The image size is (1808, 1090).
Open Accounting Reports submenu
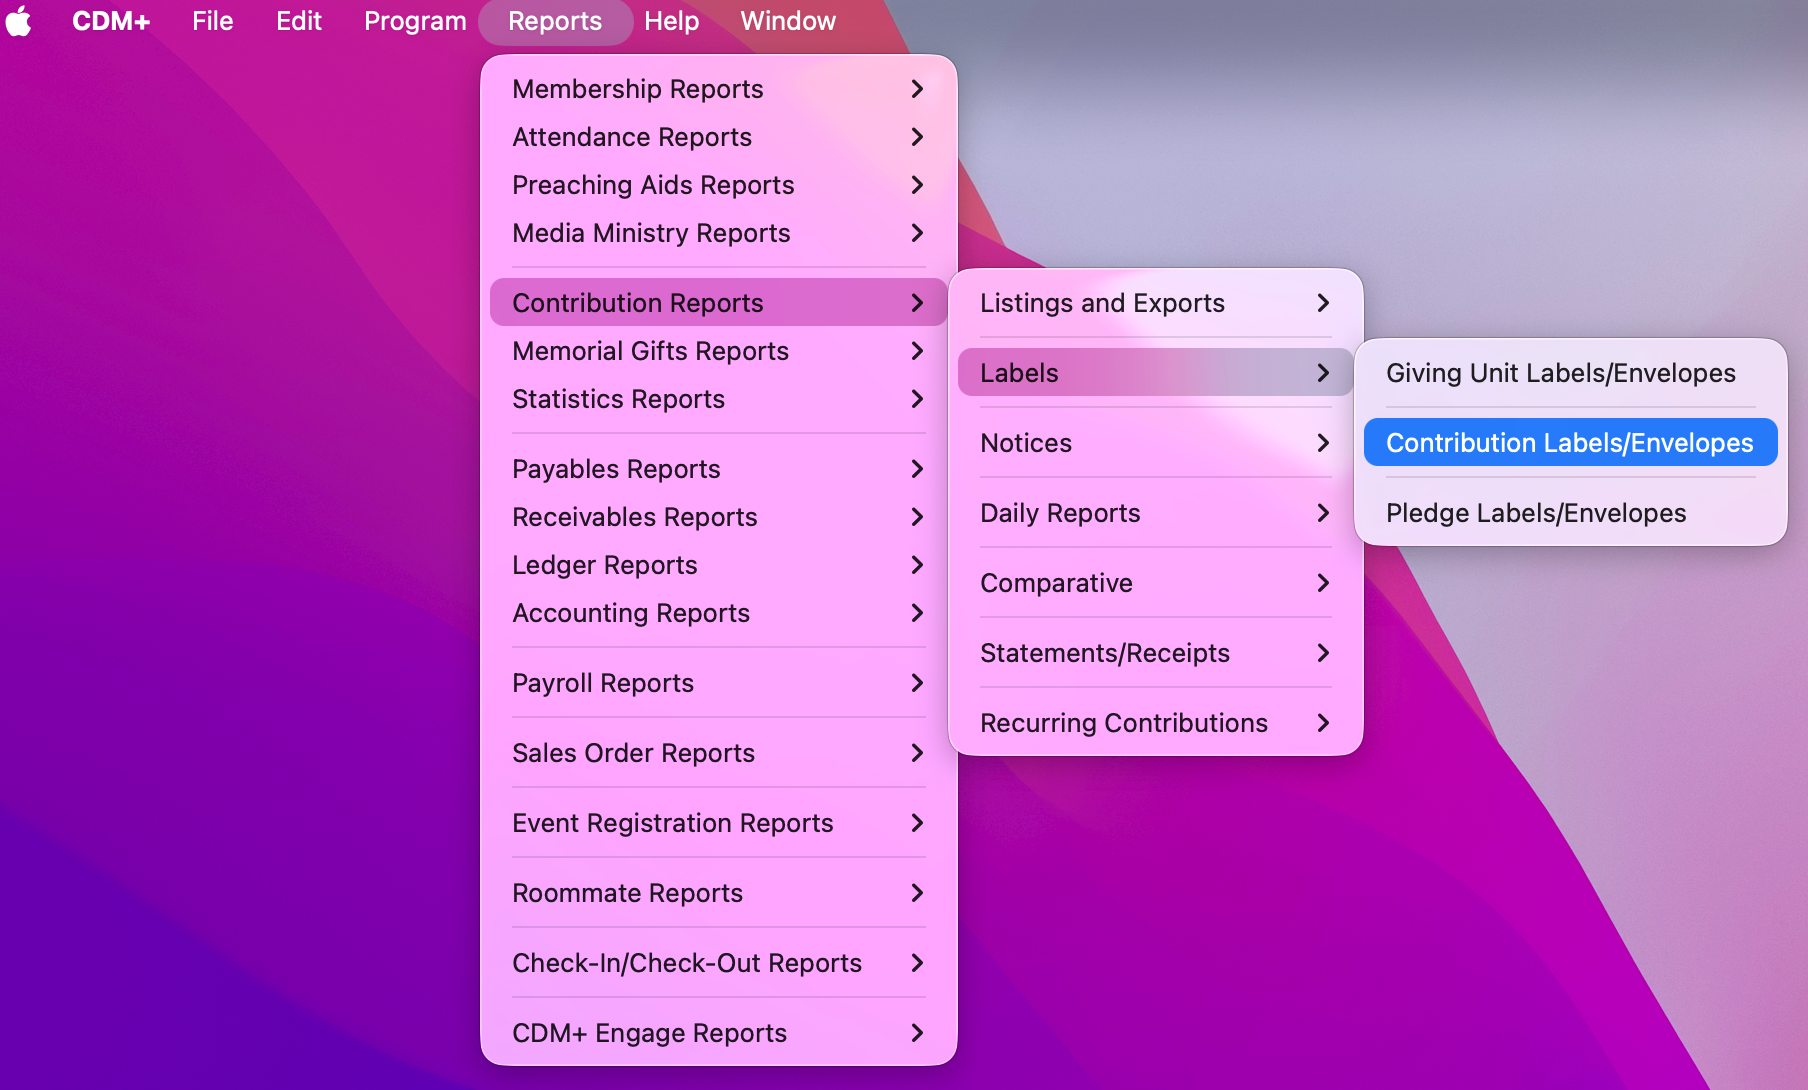click(718, 613)
